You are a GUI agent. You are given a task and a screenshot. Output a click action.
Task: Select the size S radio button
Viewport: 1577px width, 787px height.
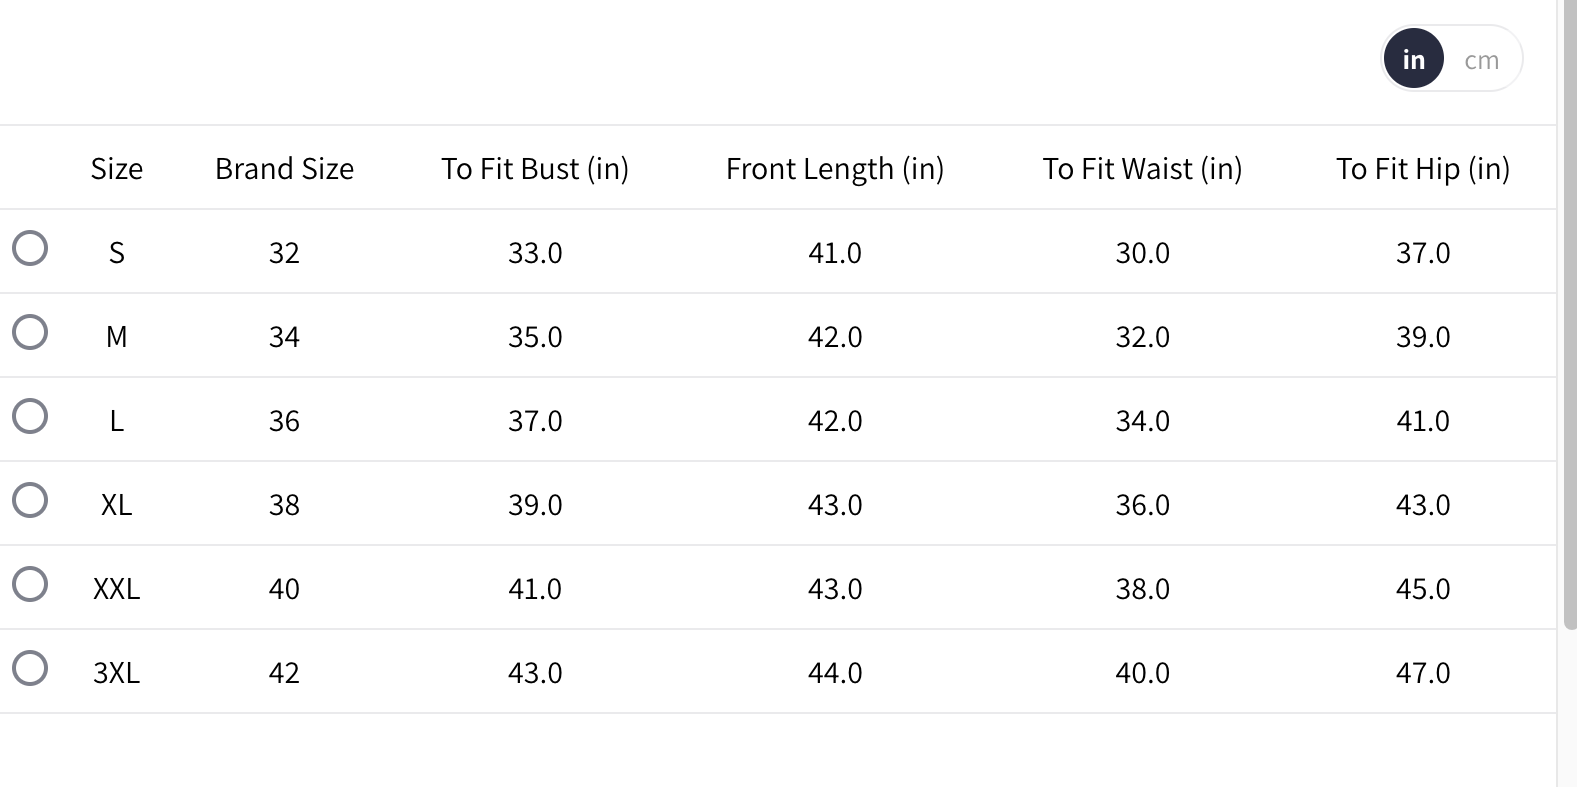pos(30,248)
